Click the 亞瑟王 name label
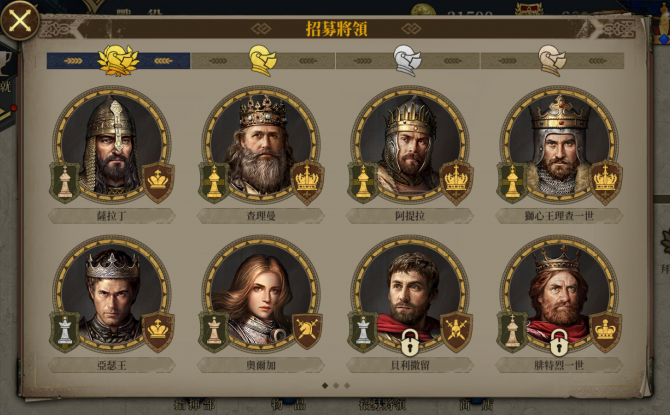 [112, 365]
